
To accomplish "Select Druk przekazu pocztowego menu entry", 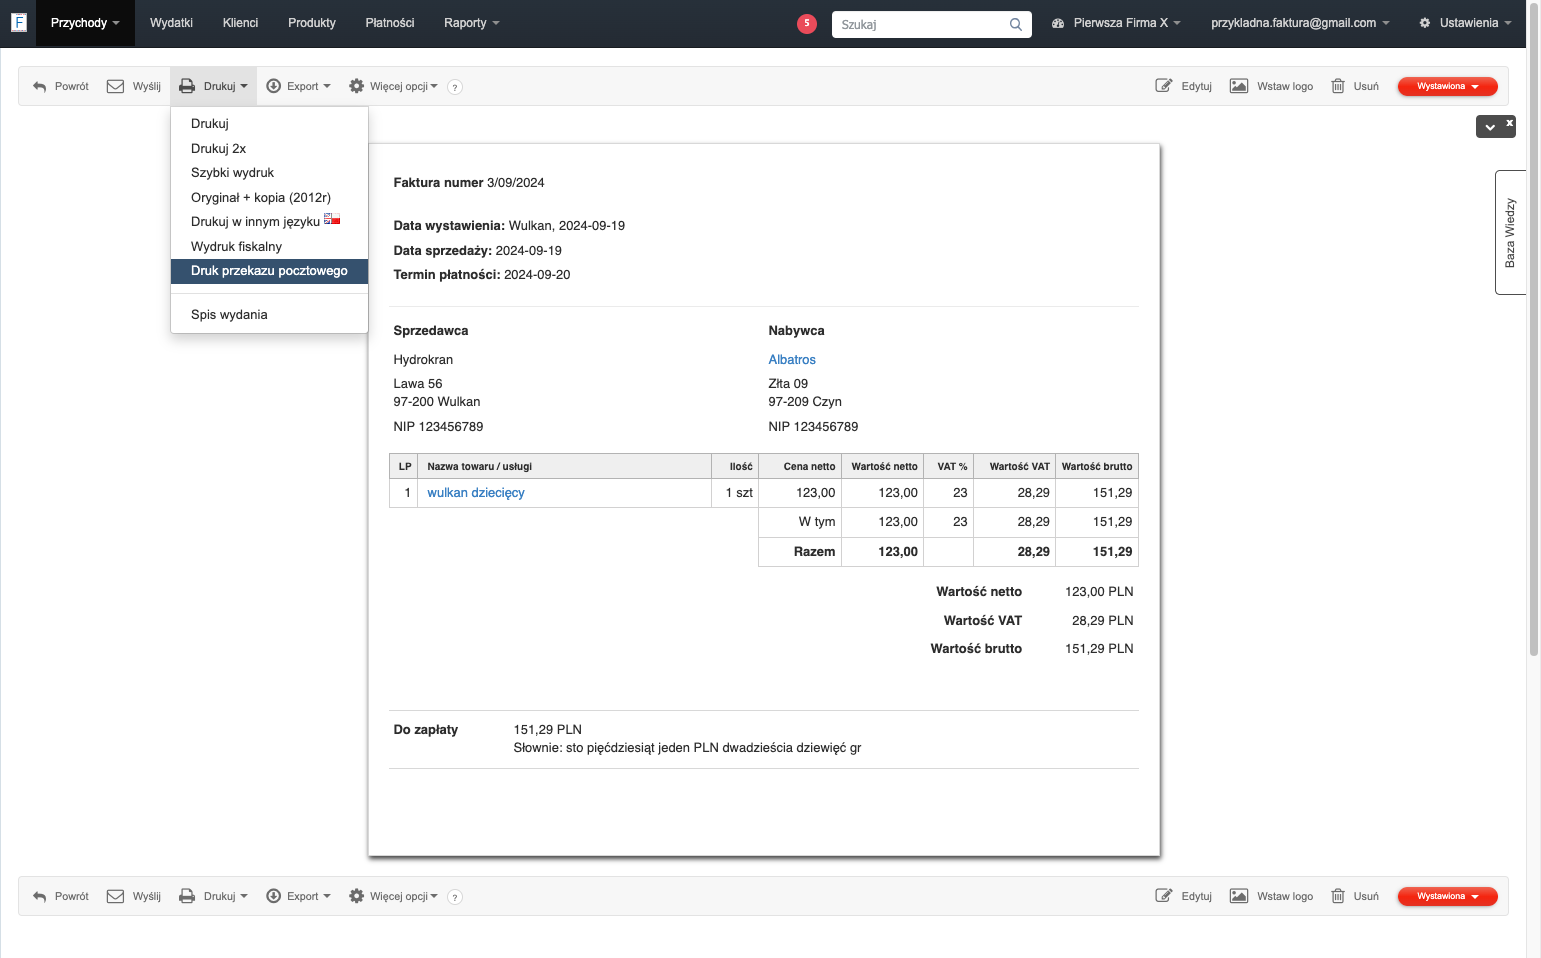I will click(x=269, y=271).
